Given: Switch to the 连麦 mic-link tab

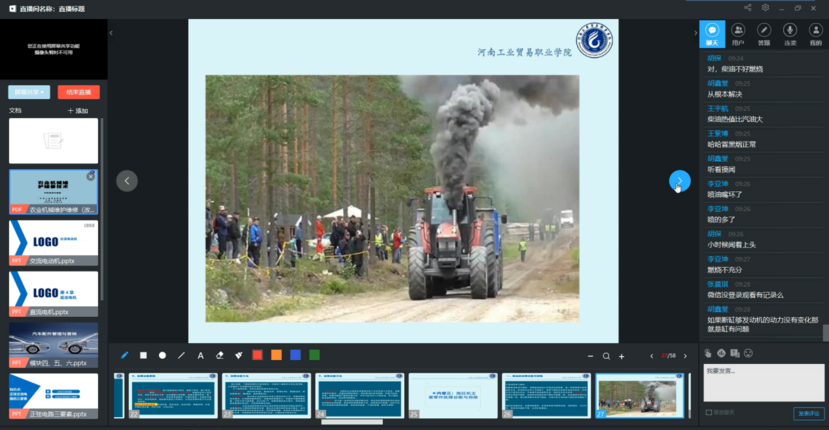Looking at the screenshot, I should [790, 34].
